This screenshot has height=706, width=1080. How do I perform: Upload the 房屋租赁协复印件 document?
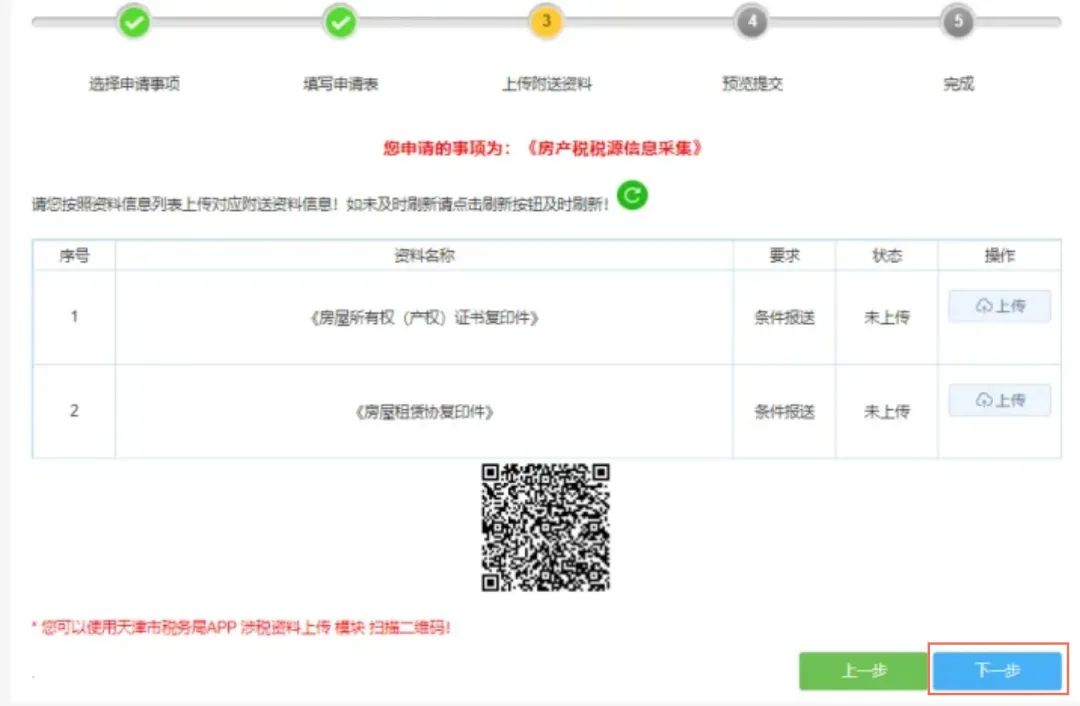click(x=1000, y=400)
